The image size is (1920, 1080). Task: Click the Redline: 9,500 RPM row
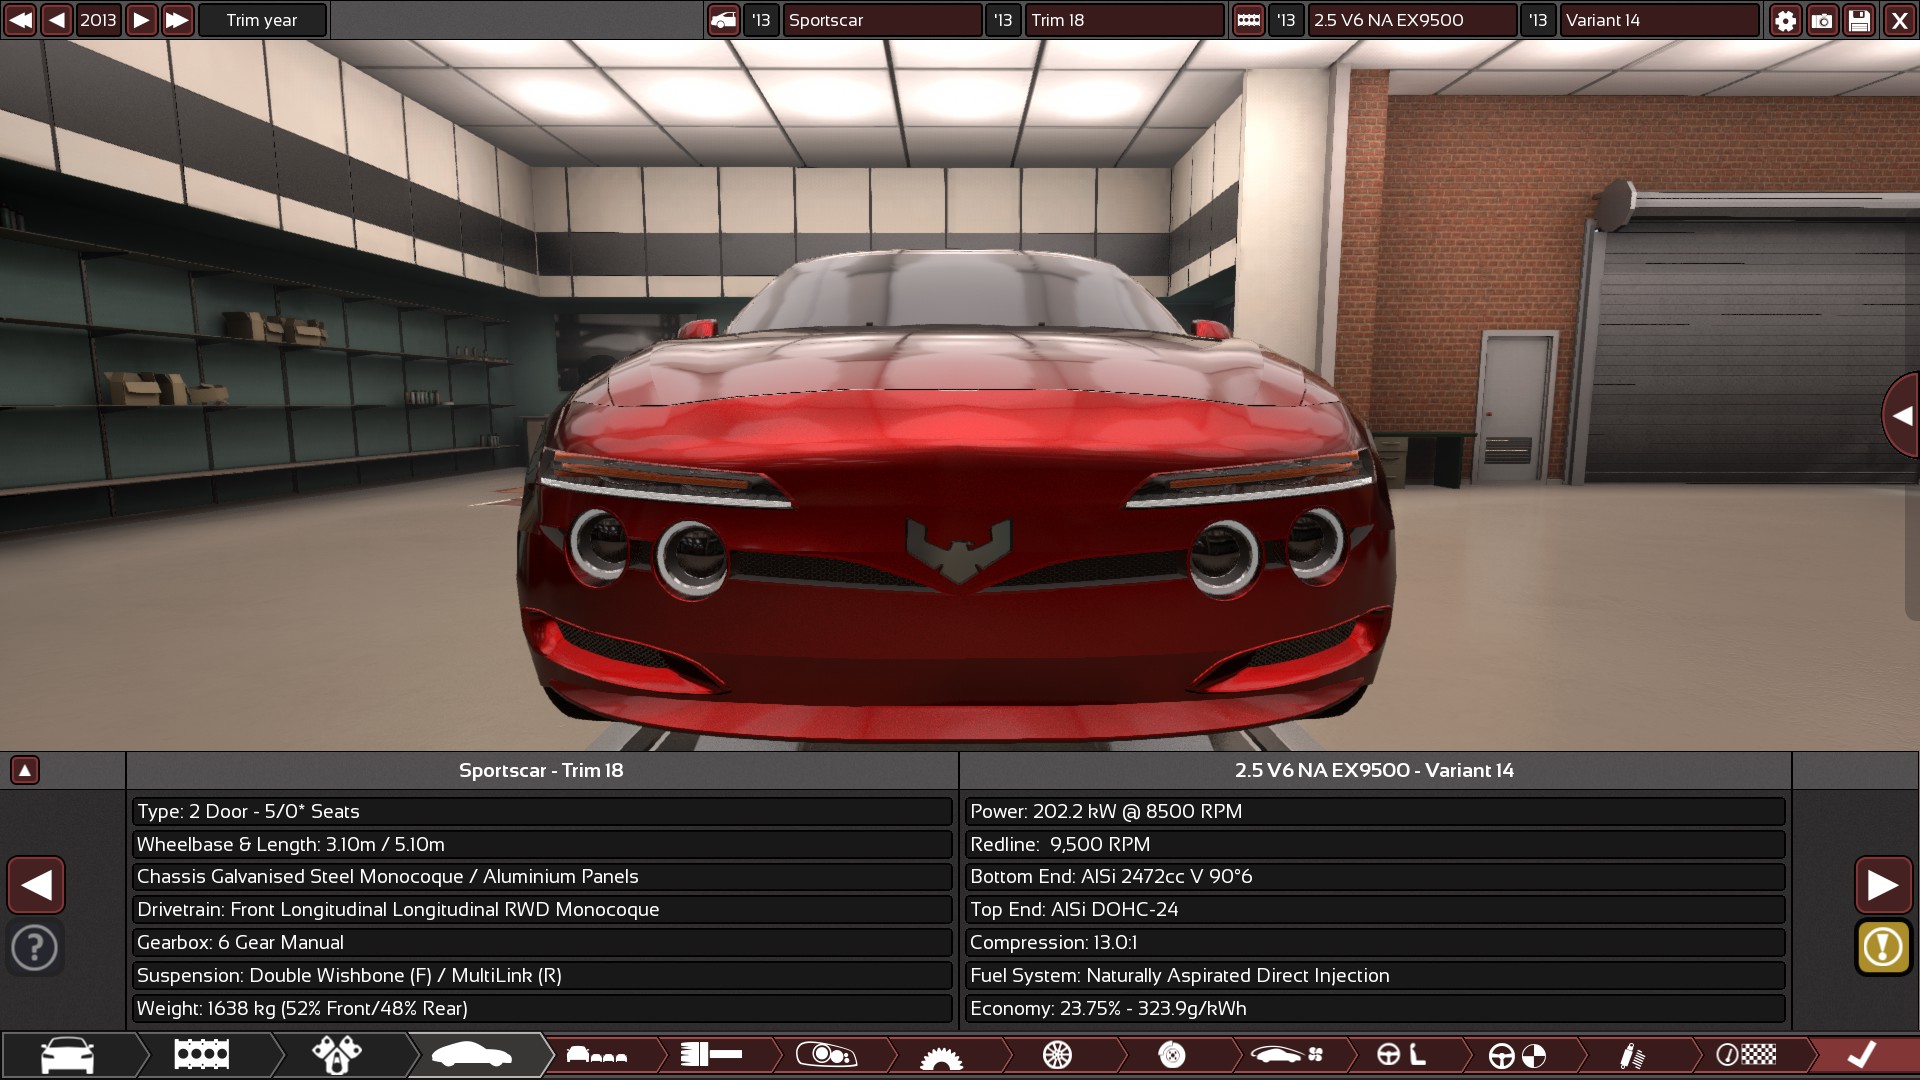(1375, 844)
